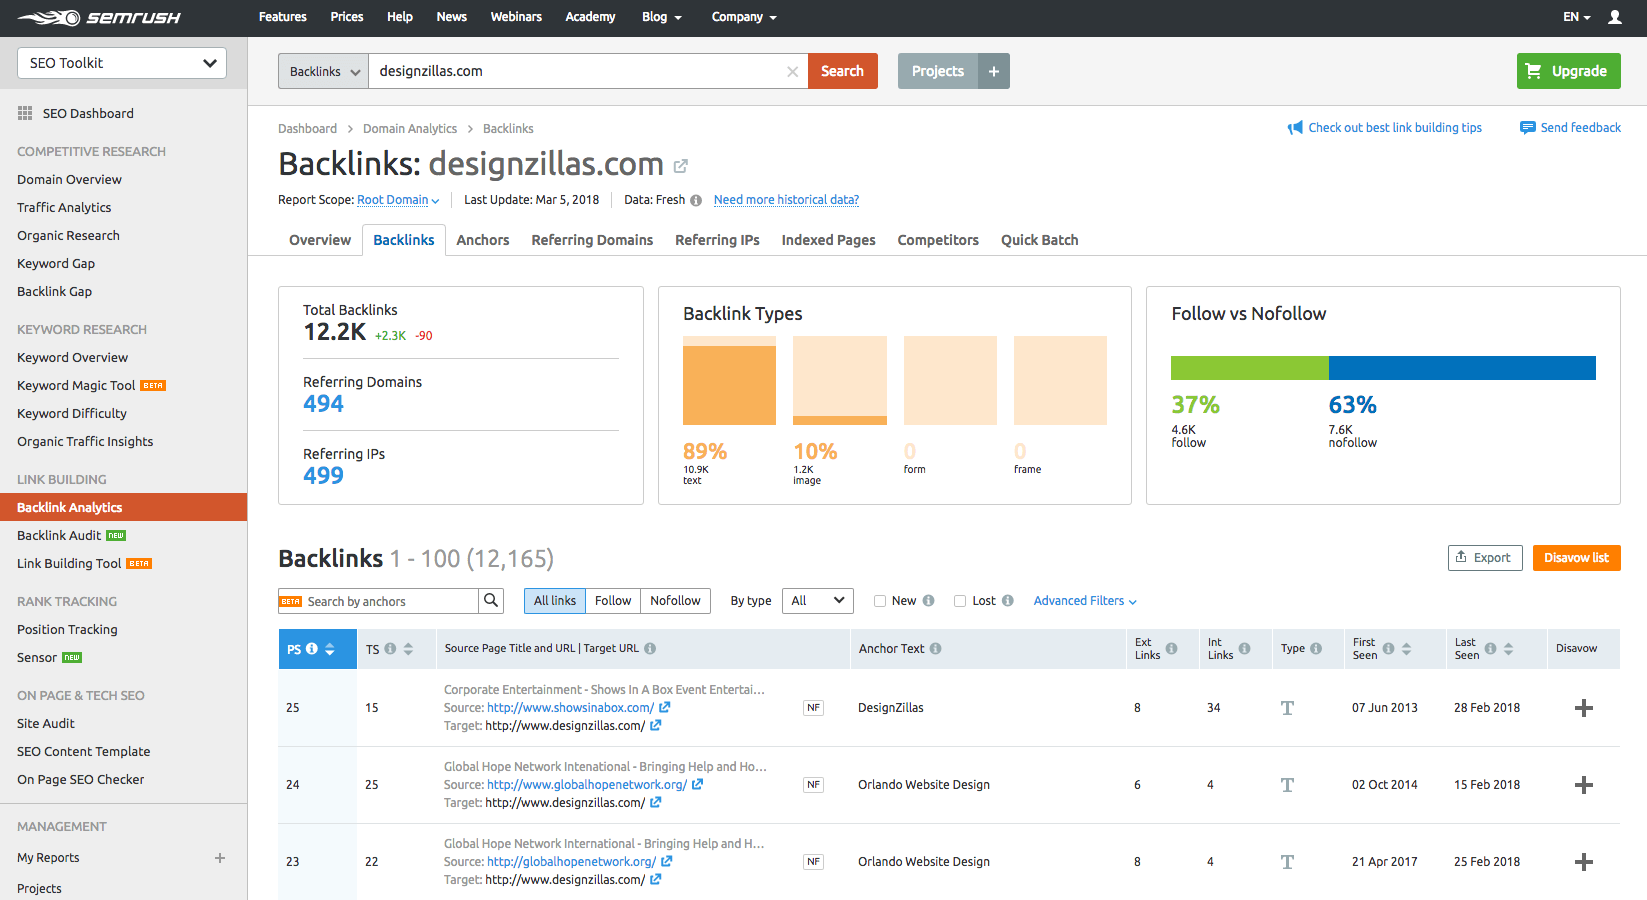Click the Search by anchors input field
This screenshot has height=900, width=1647.
click(378, 601)
